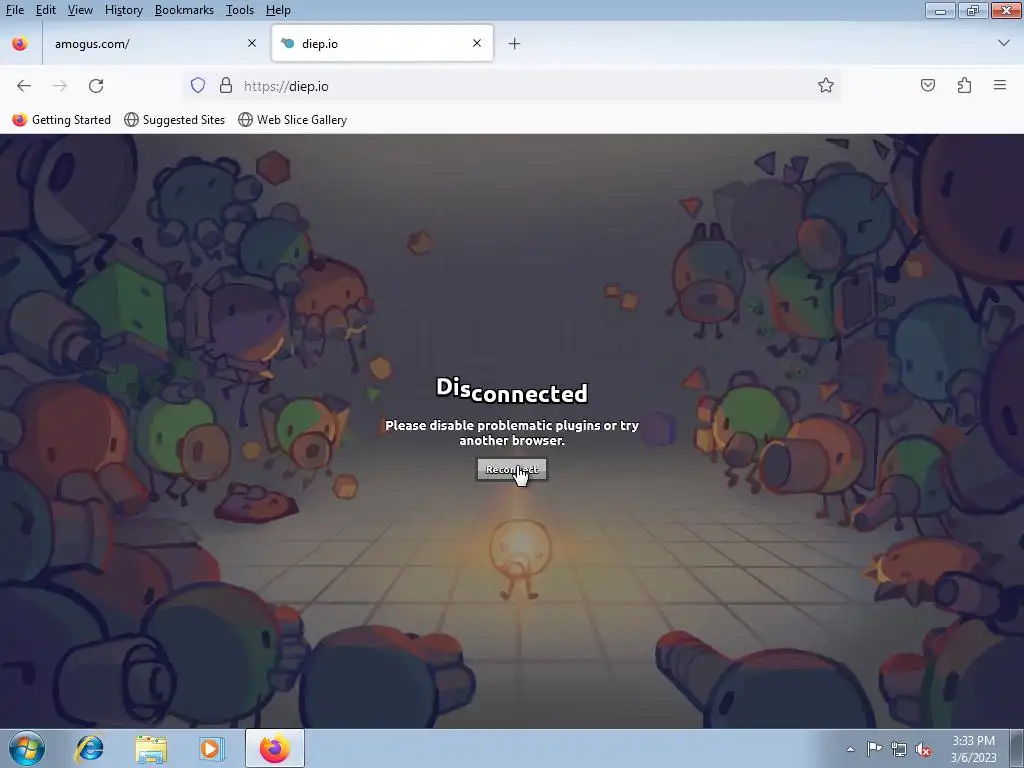
Task: Switch to the amogus.com tab
Action: (x=154, y=44)
